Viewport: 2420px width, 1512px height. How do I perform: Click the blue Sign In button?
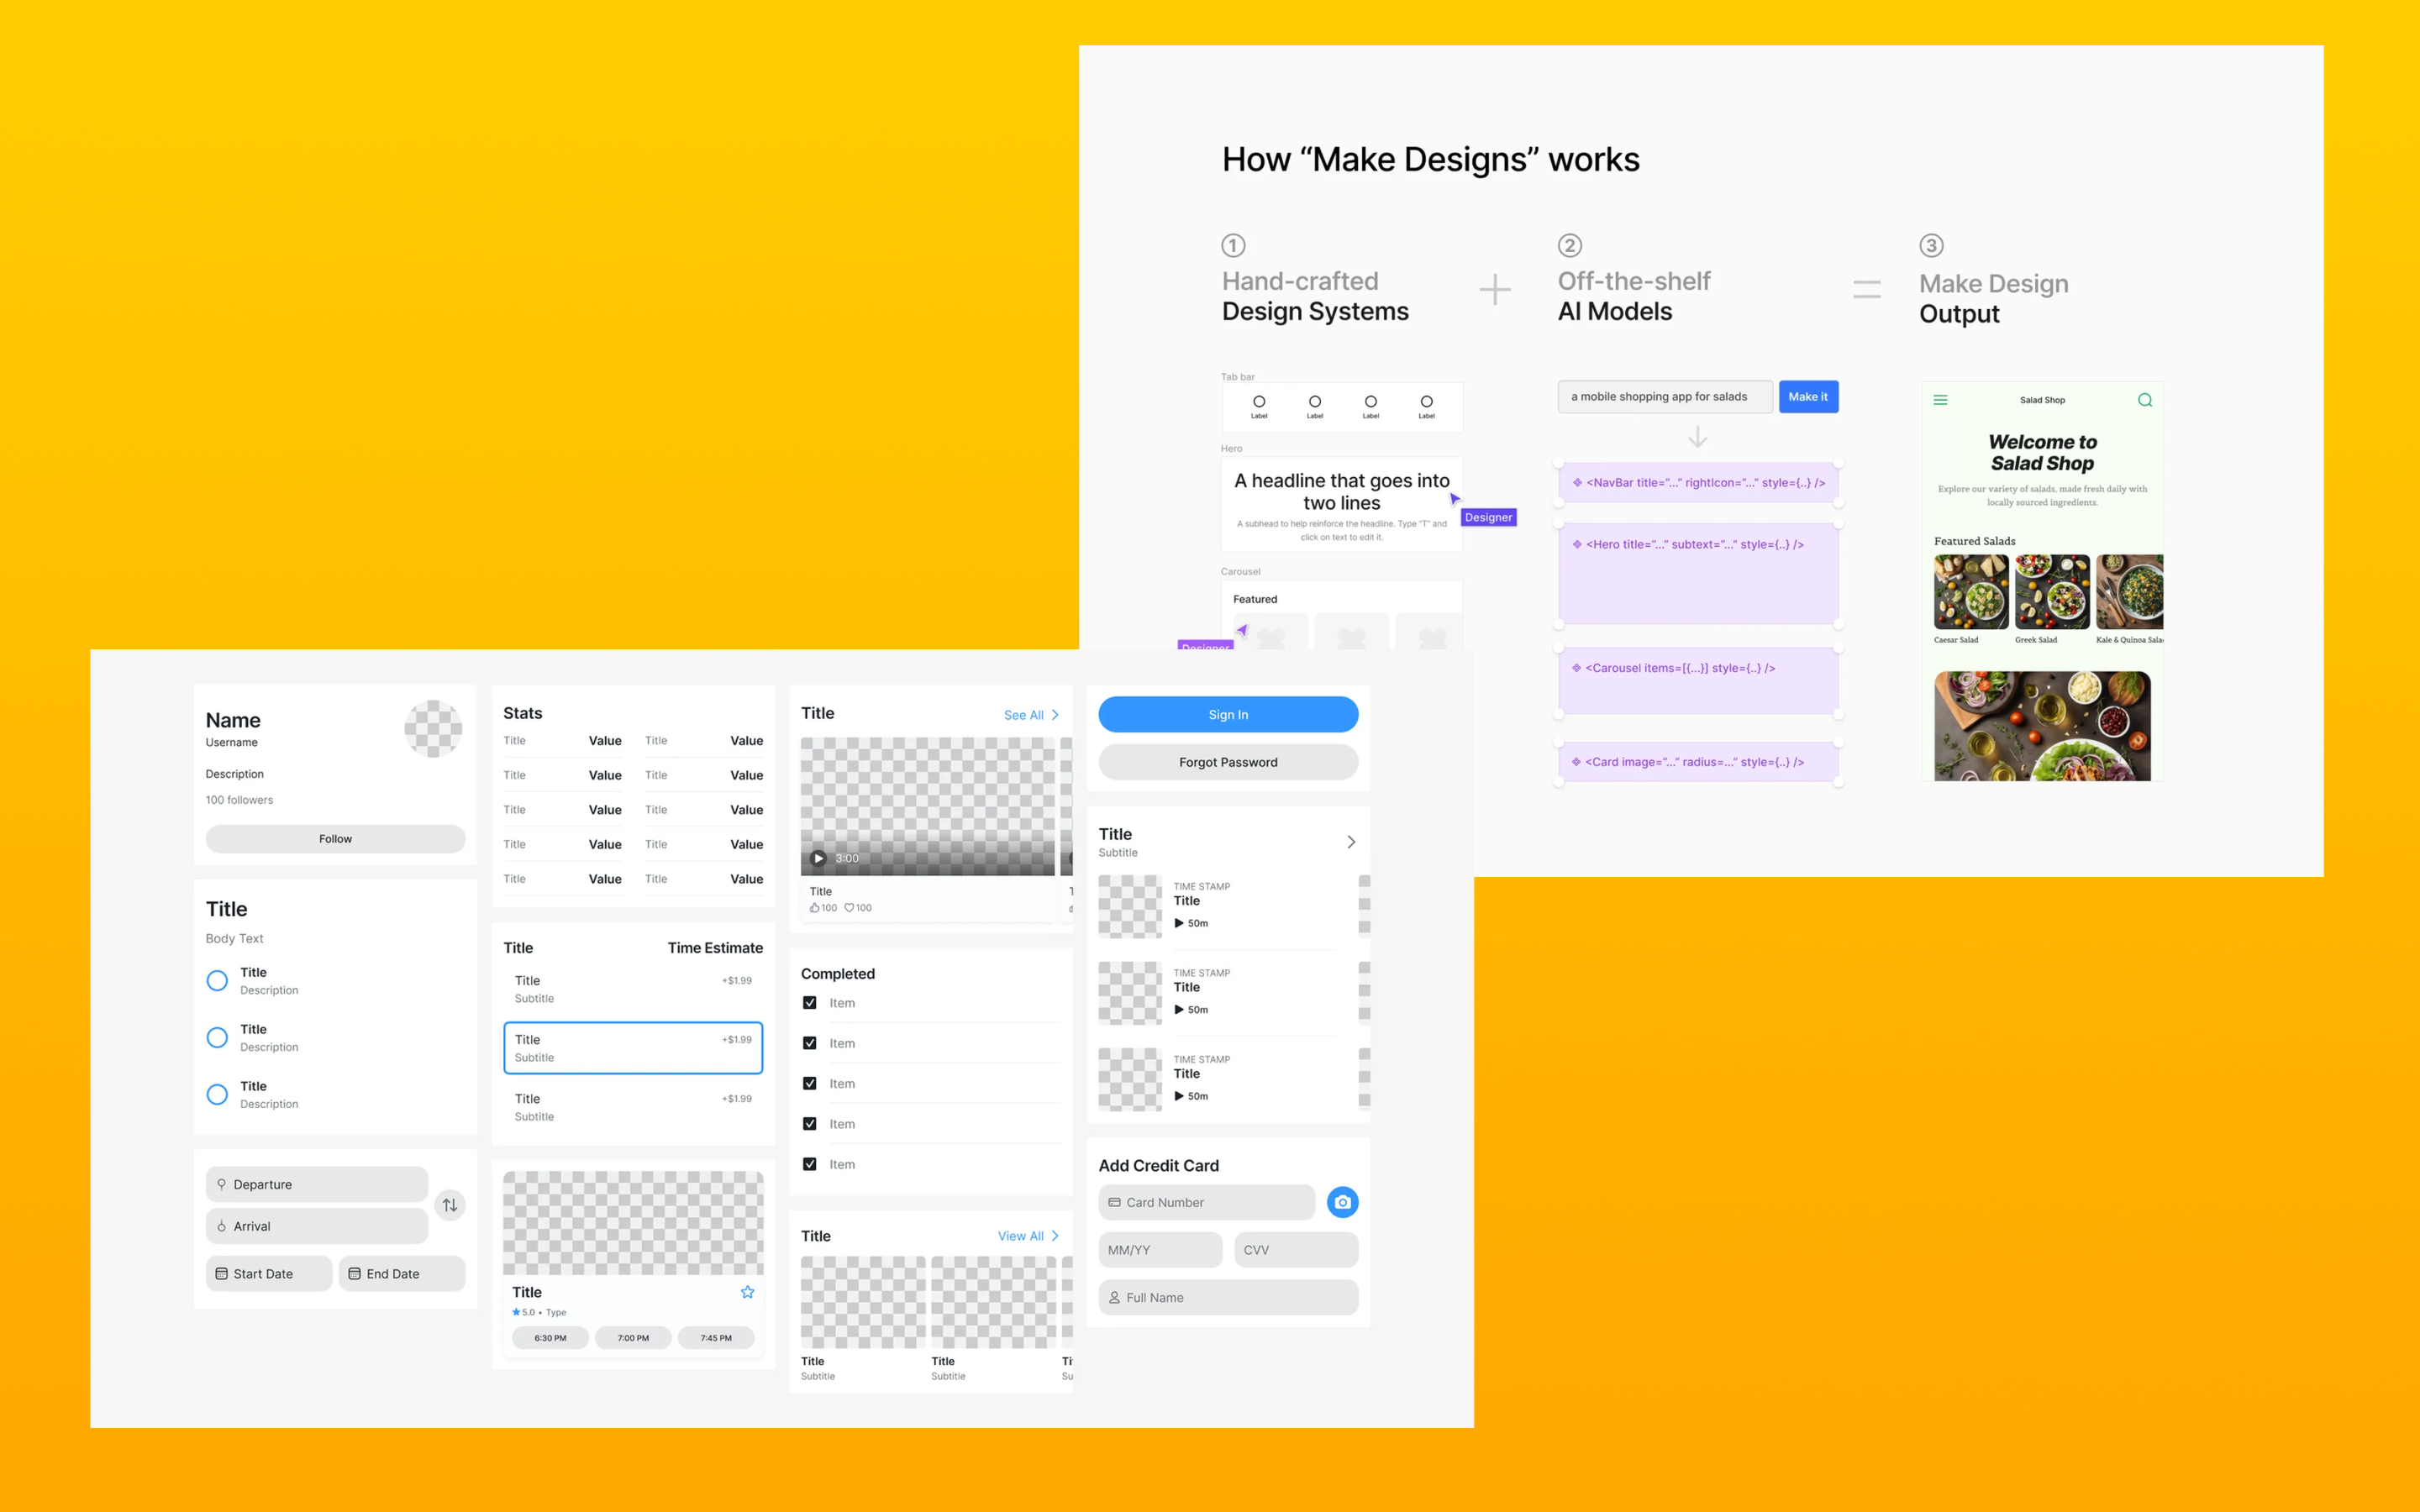pyautogui.click(x=1228, y=714)
